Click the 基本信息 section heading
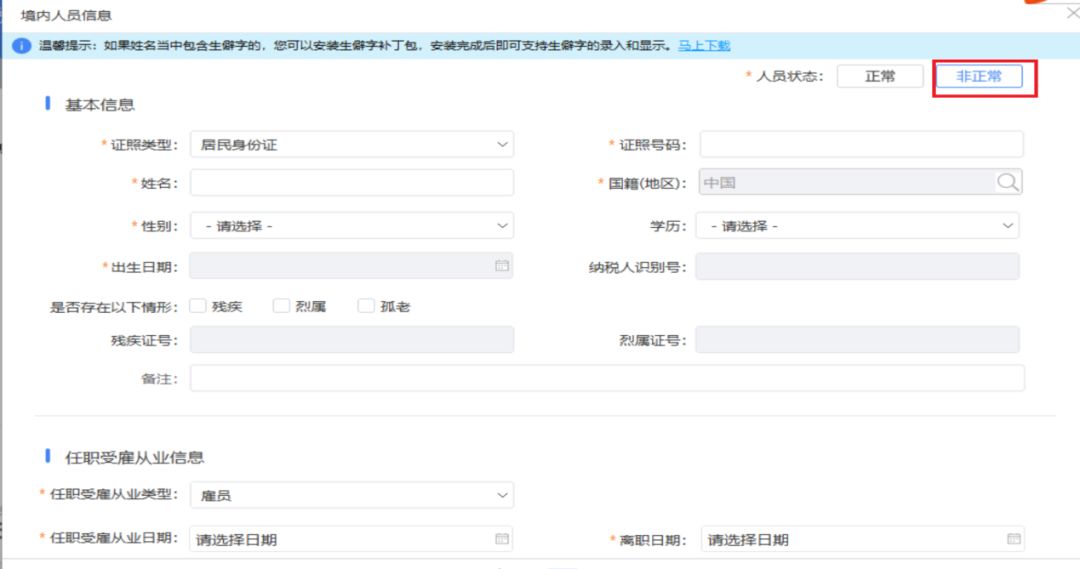The image size is (1080, 569). 99,105
